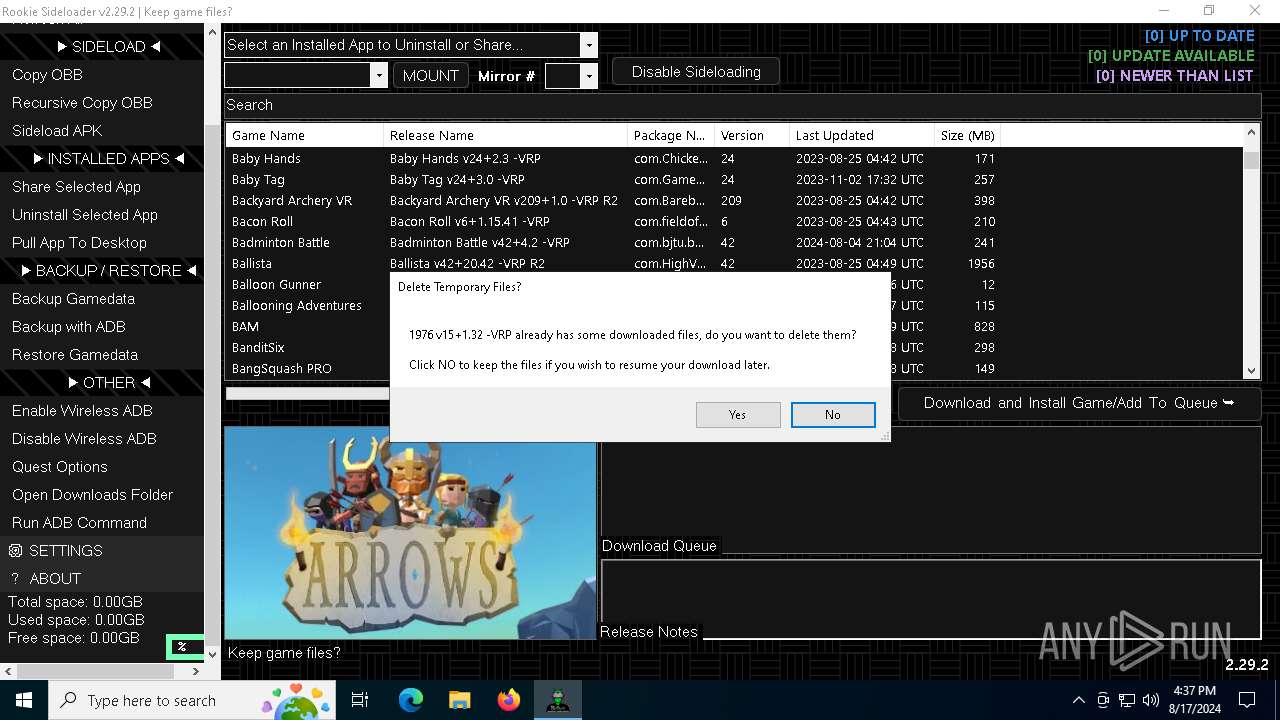Collapse the OTHER section header
The image size is (1280, 720).
(x=102, y=383)
